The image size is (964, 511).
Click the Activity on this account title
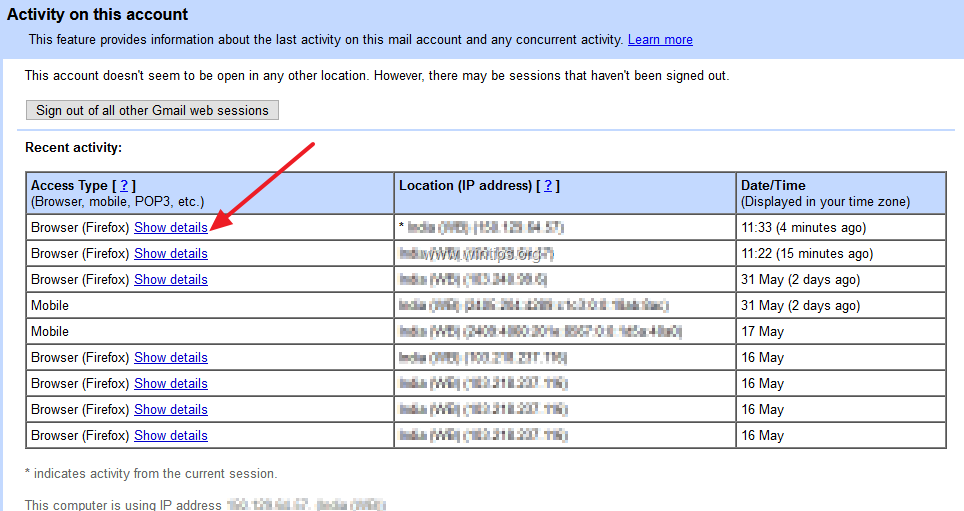coord(98,14)
